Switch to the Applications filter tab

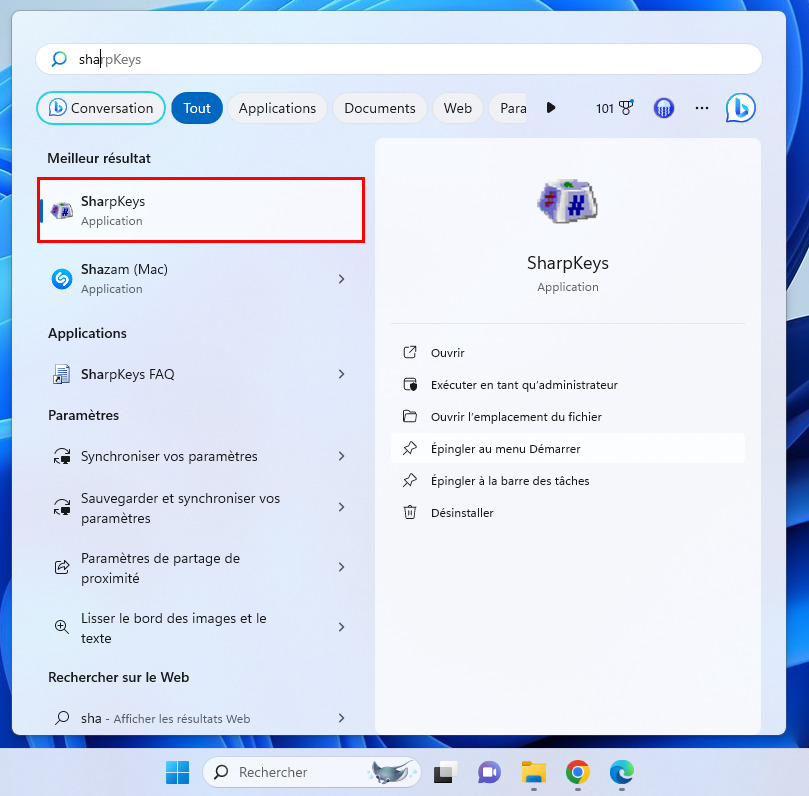[x=277, y=108]
